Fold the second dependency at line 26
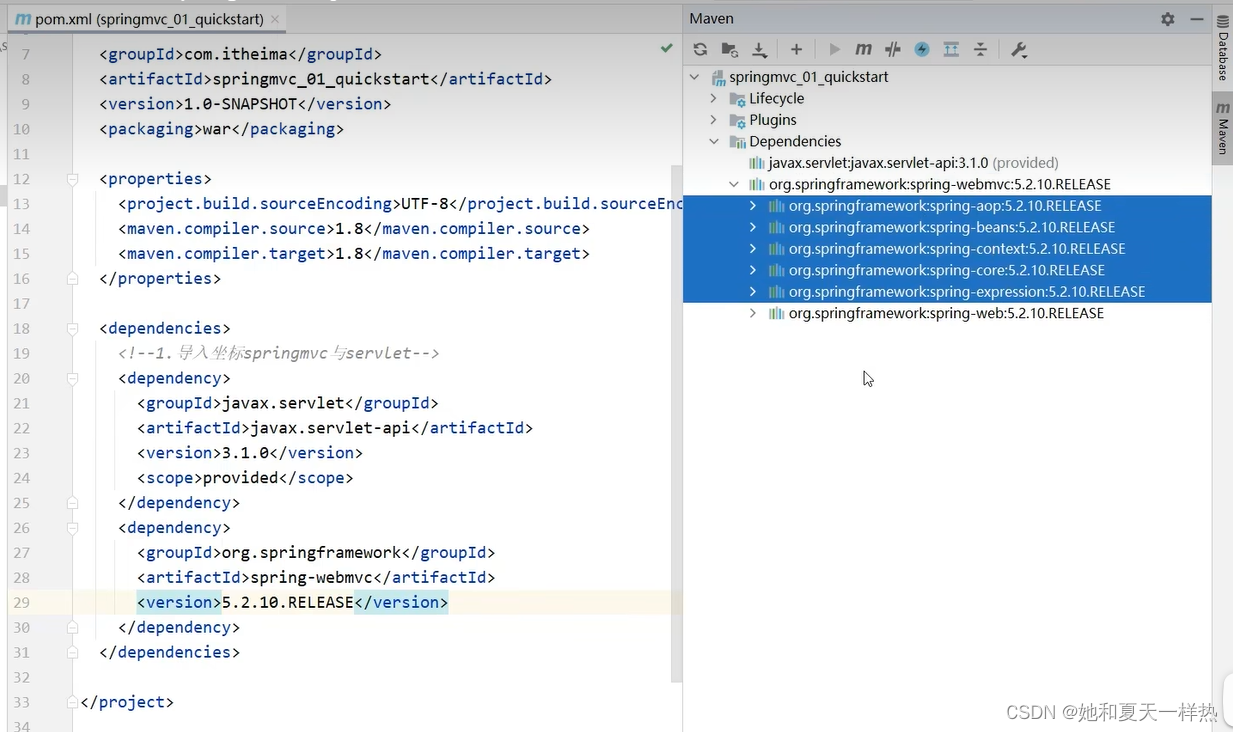Viewport: 1233px width, 732px height. pos(72,528)
